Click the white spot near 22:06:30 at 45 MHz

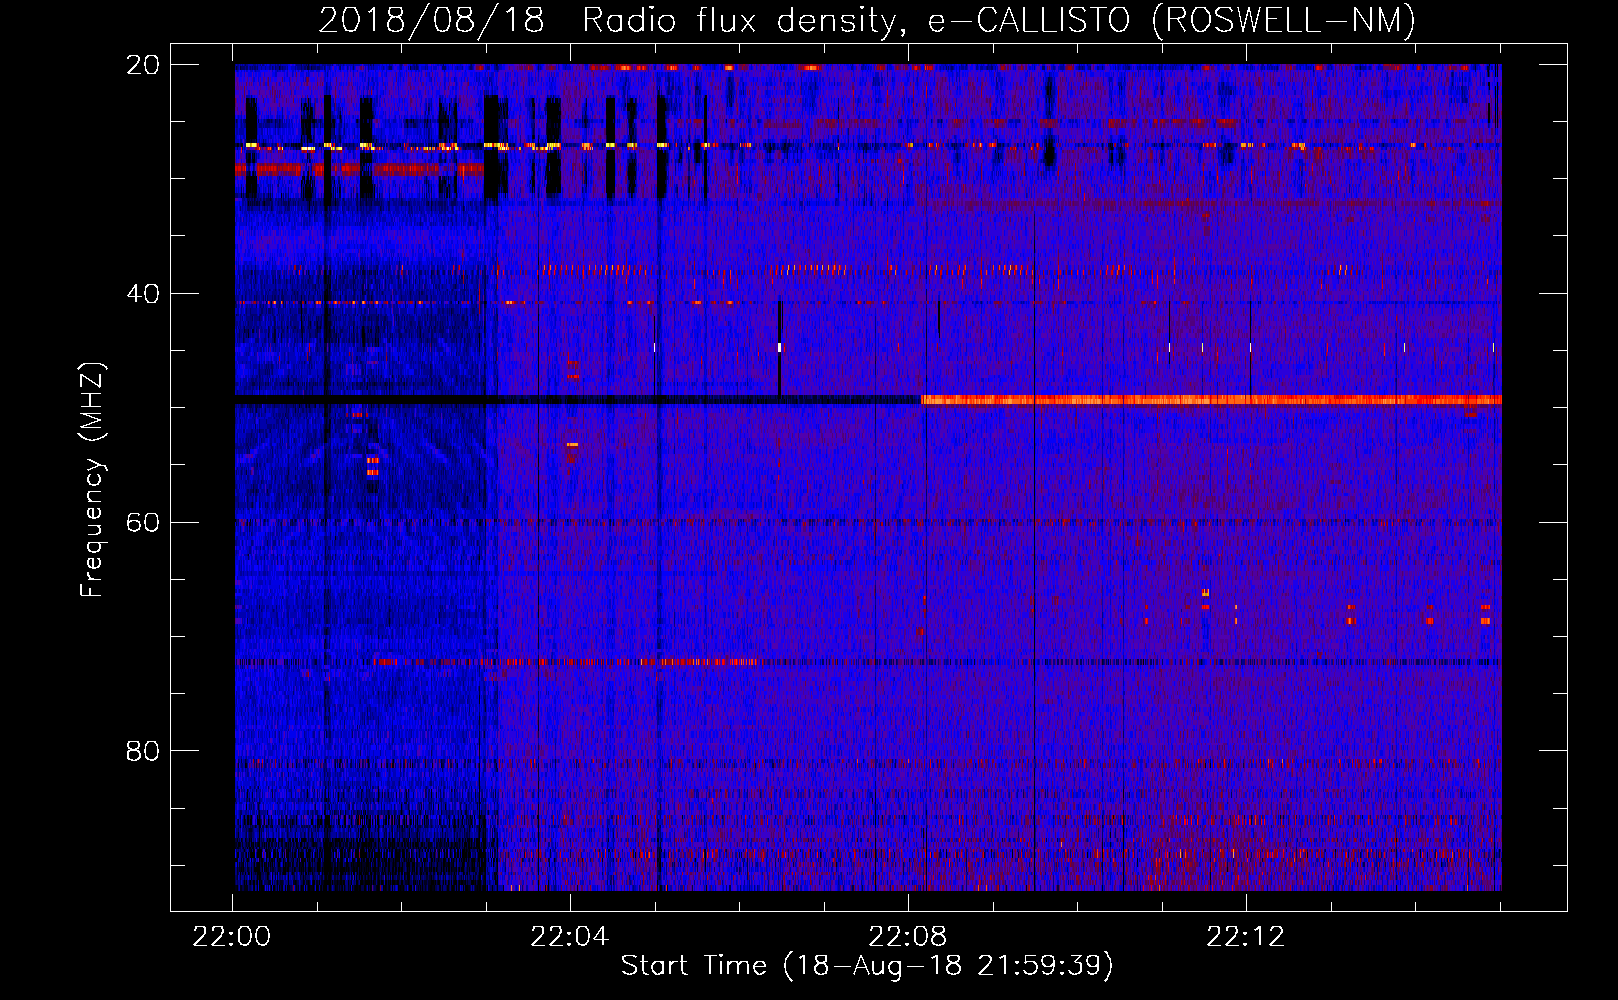780,347
